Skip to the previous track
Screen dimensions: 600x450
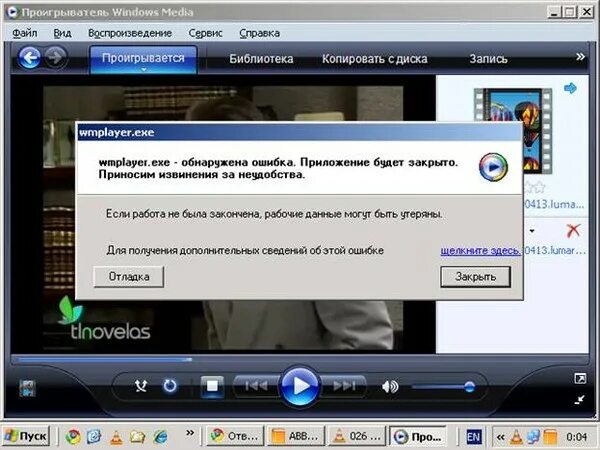256,386
